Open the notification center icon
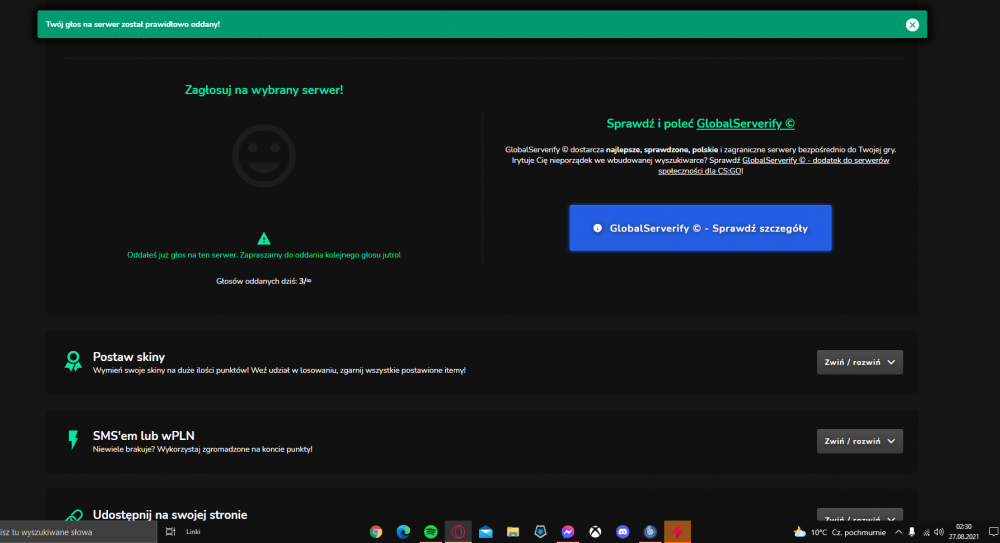Image resolution: width=1000 pixels, height=543 pixels. click(x=992, y=532)
